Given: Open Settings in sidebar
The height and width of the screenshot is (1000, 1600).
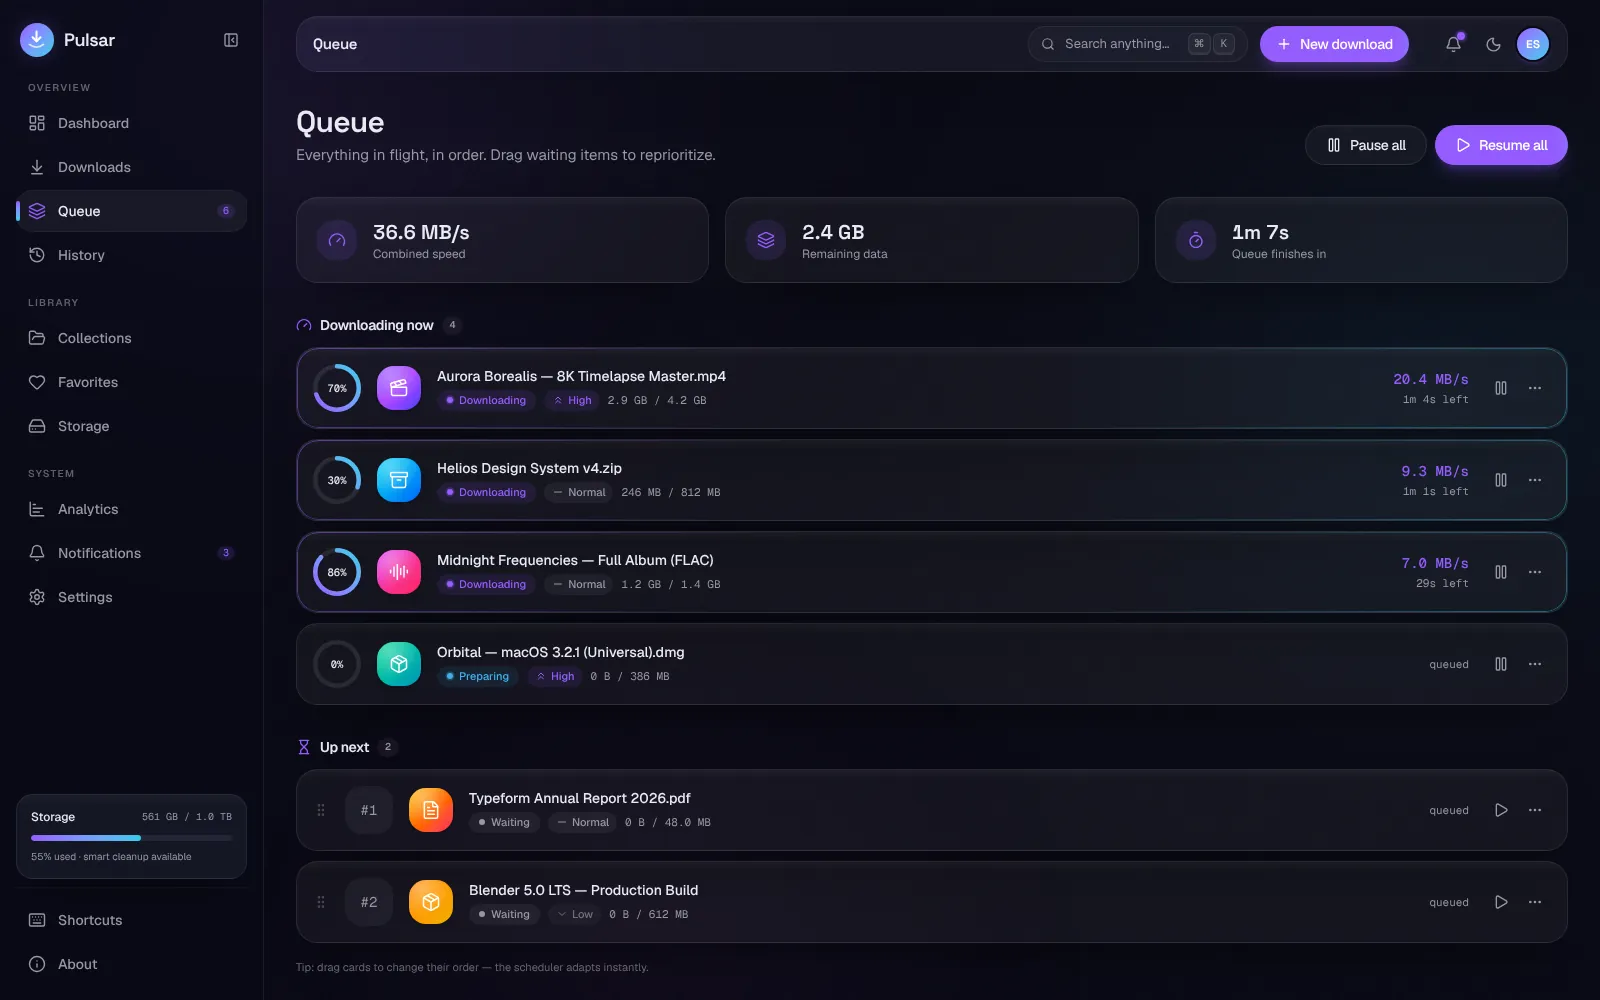Looking at the screenshot, I should [x=131, y=597].
